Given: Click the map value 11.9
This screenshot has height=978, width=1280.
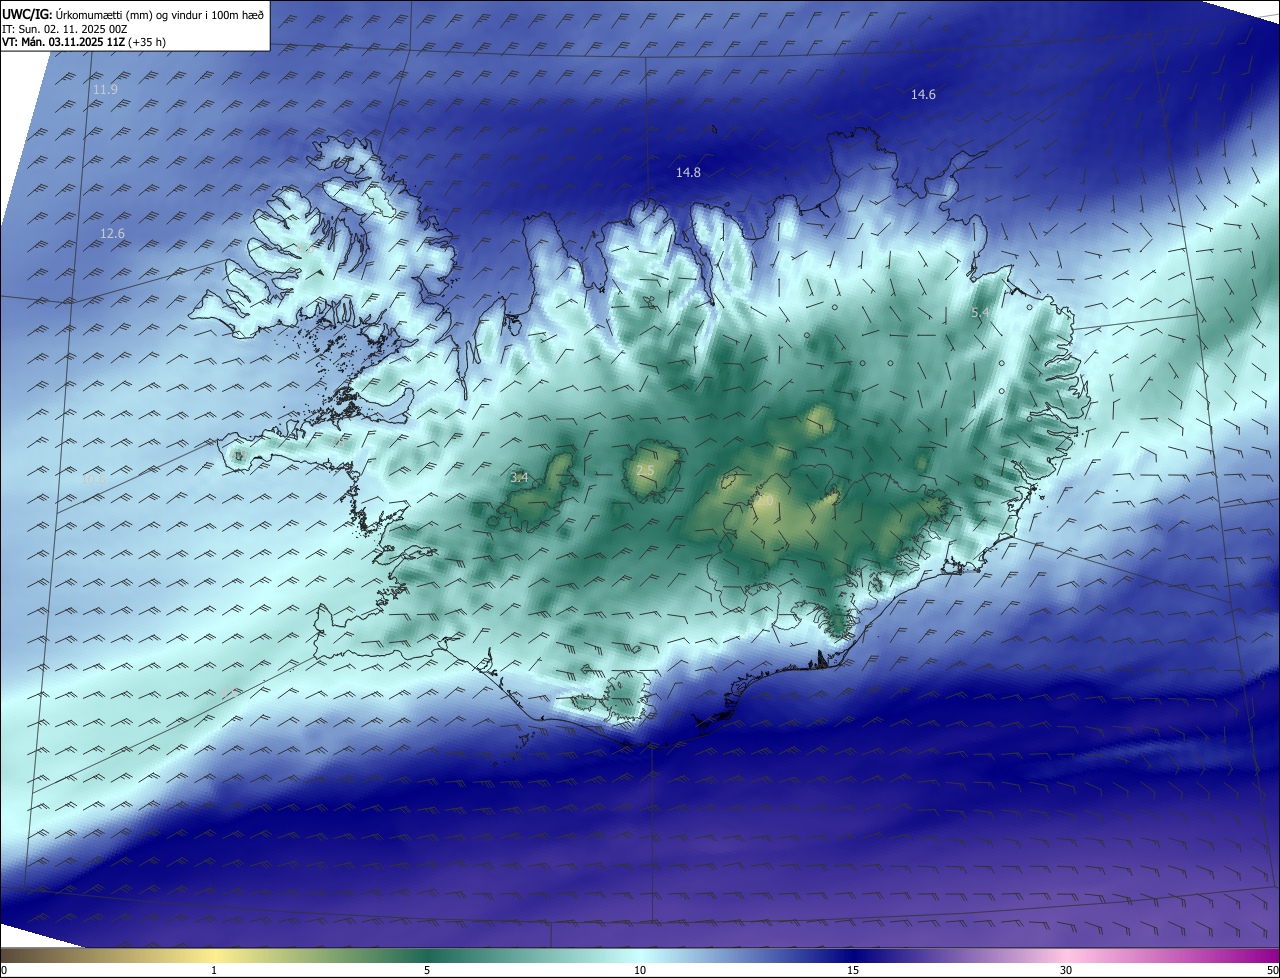Looking at the screenshot, I should [x=105, y=90].
